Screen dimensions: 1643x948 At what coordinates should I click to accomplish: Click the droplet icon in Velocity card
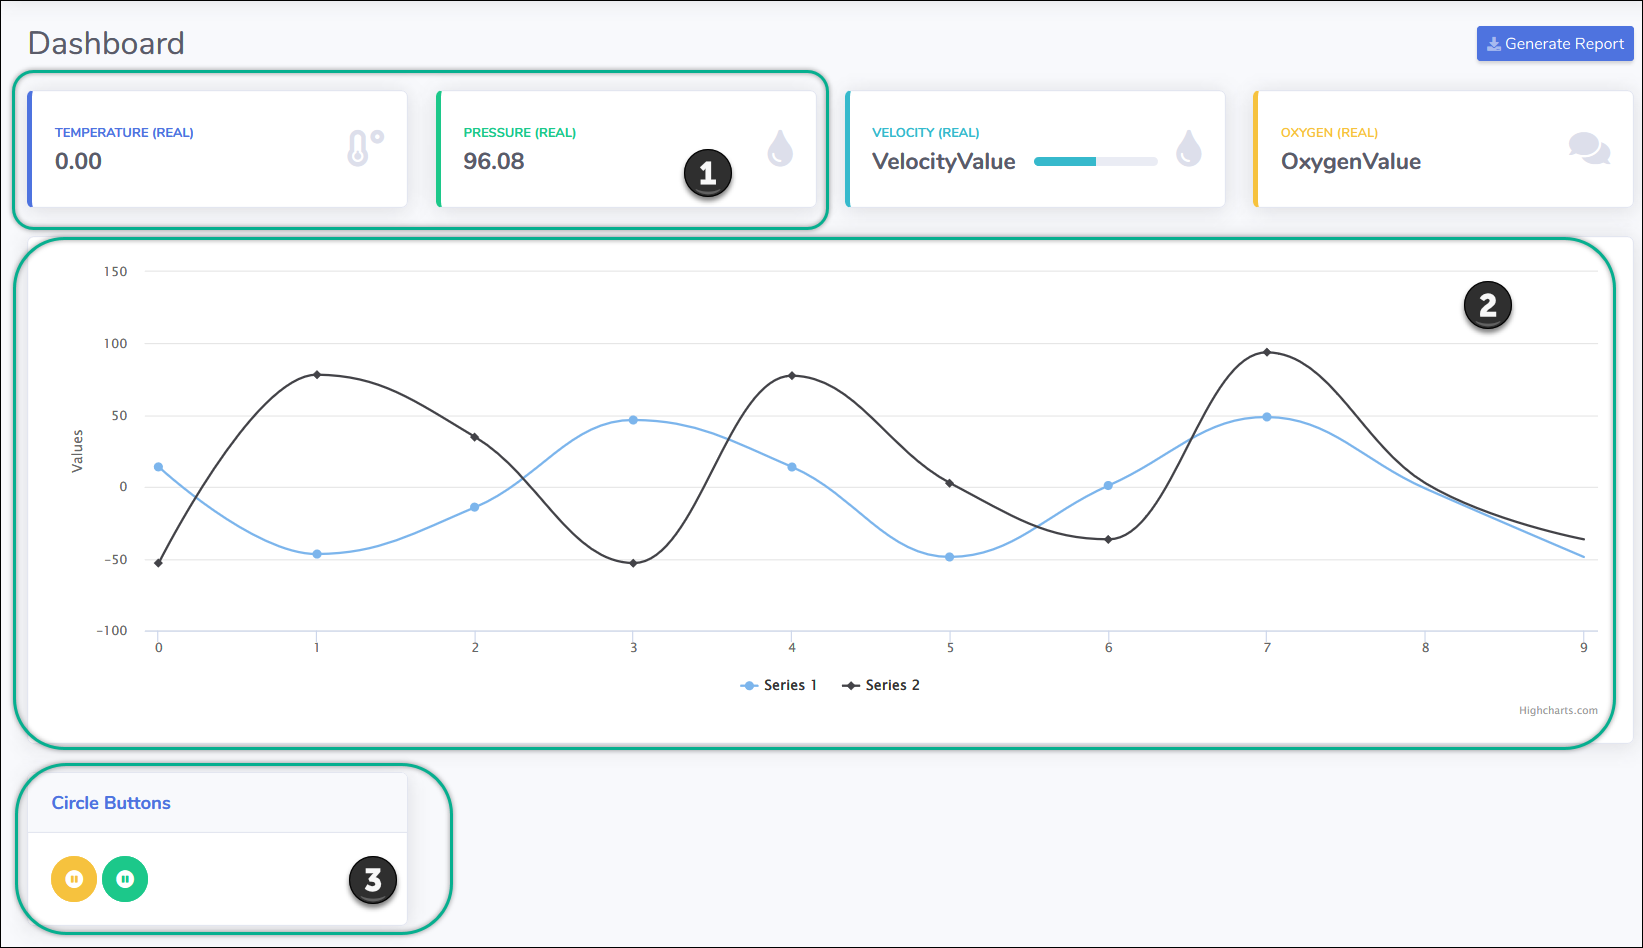pyautogui.click(x=1189, y=148)
